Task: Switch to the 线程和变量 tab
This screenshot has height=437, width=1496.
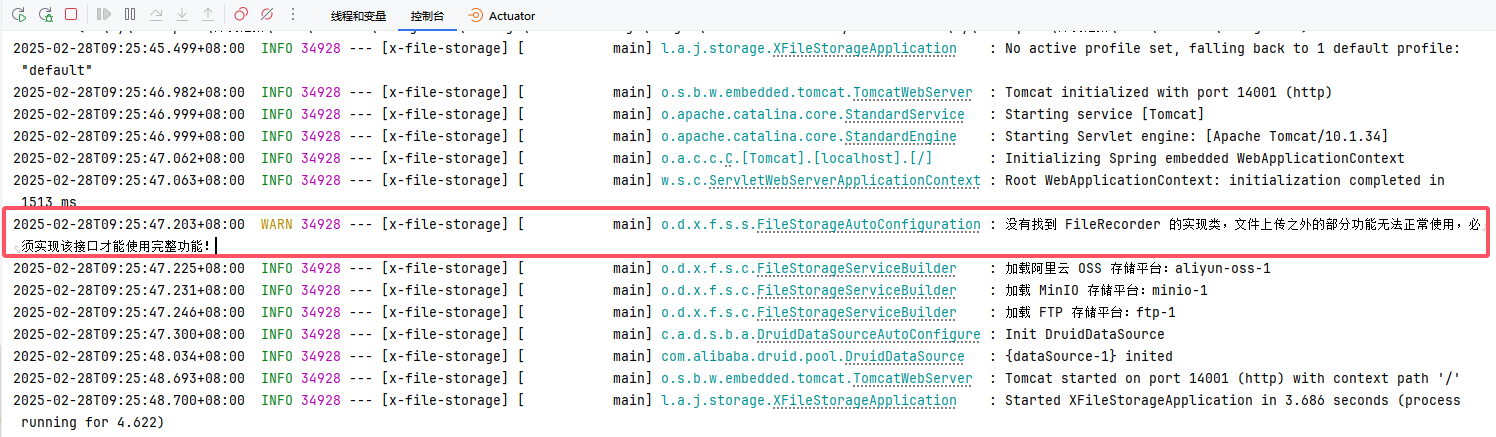Action: (359, 16)
